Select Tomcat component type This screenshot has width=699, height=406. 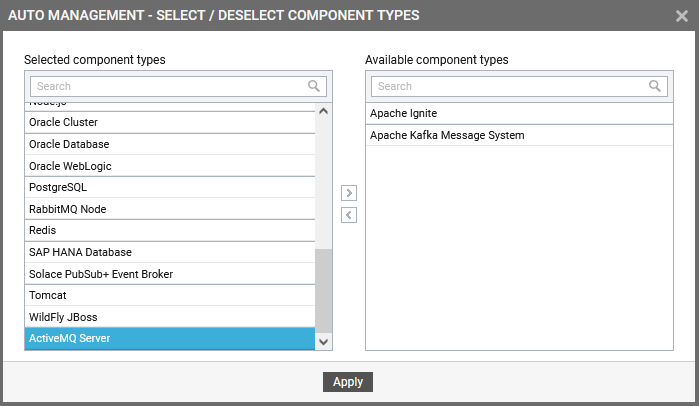(x=170, y=295)
